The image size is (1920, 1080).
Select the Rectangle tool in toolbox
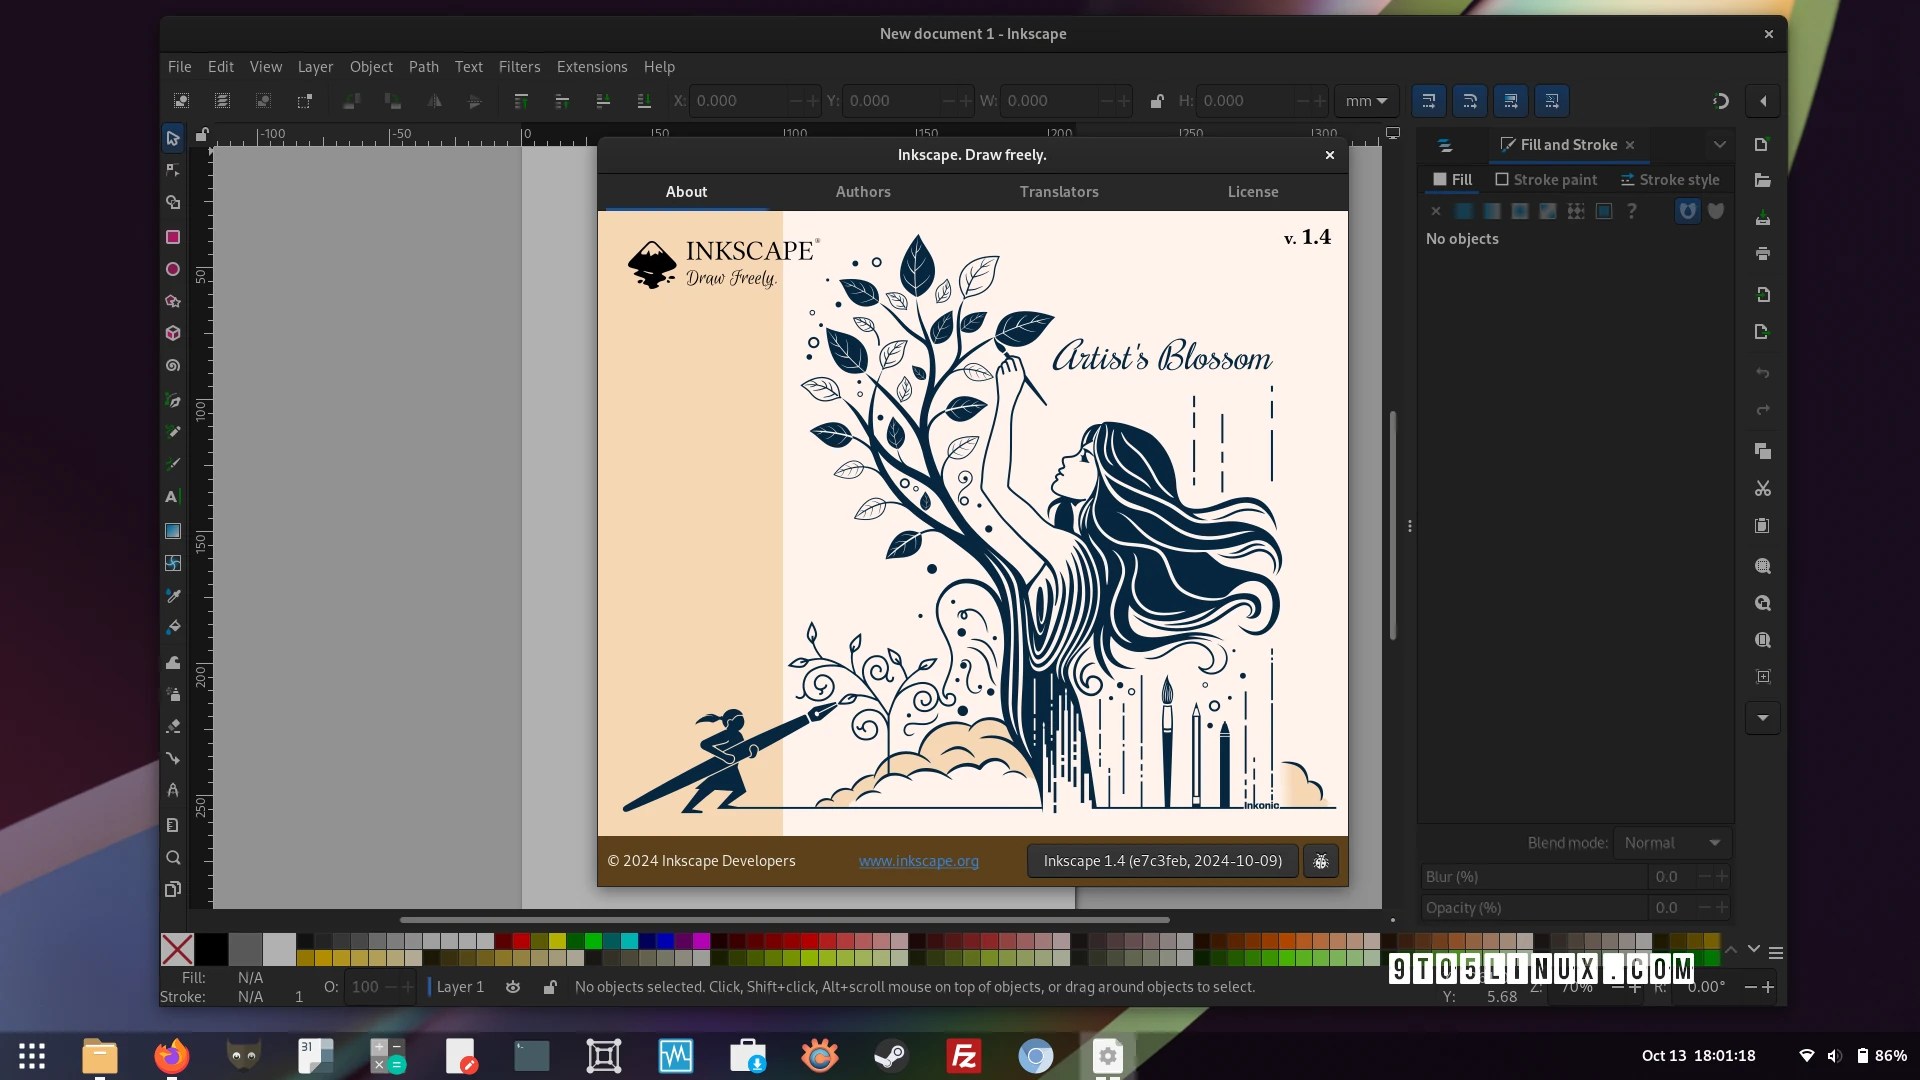[x=173, y=237]
